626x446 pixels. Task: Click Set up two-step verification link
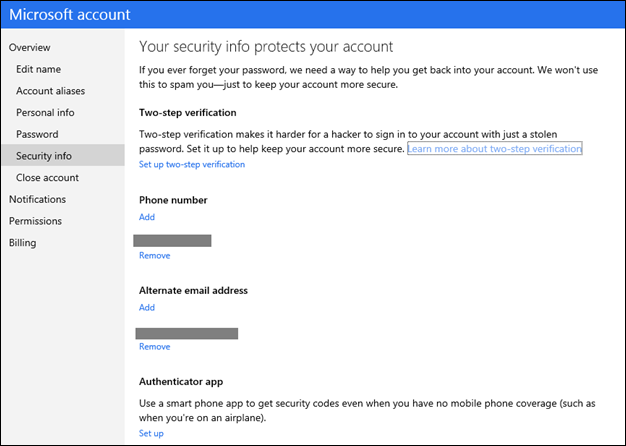(192, 164)
